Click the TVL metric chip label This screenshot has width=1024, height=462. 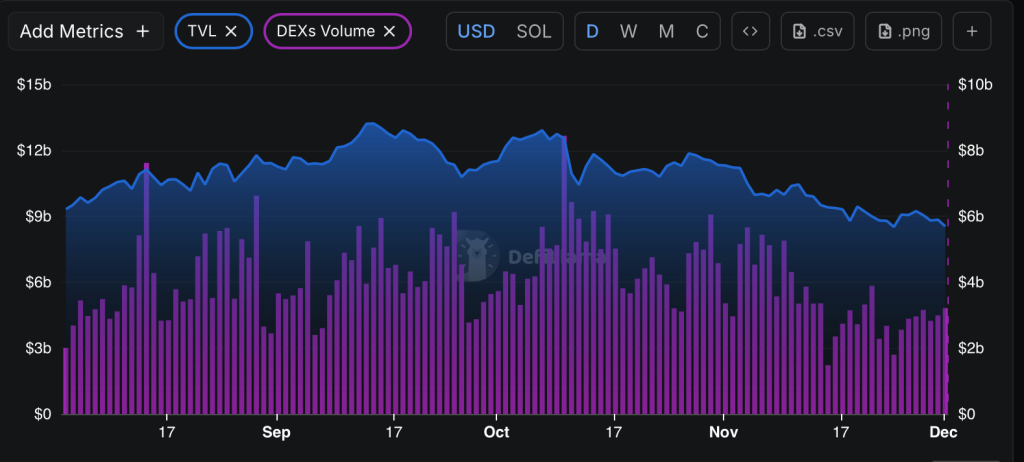(201, 31)
